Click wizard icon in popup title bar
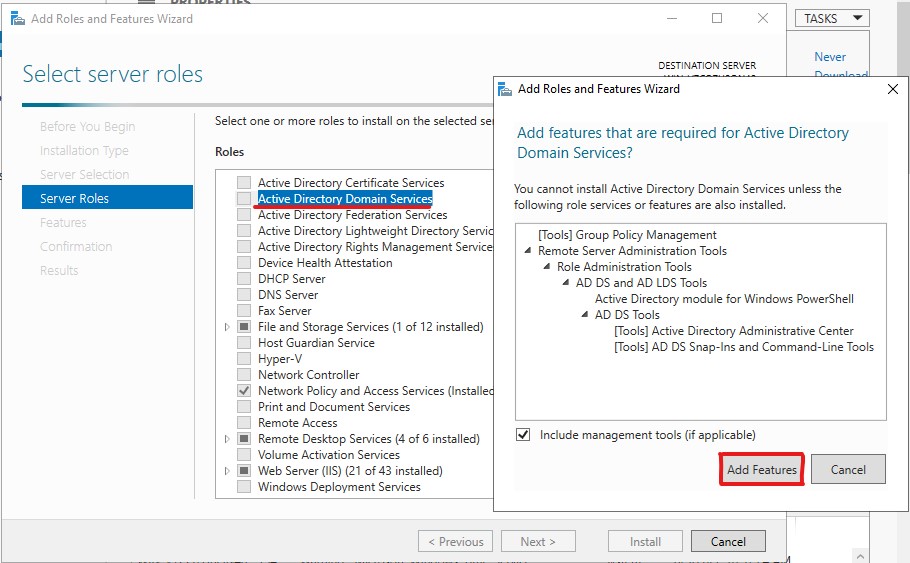 pyautogui.click(x=504, y=89)
